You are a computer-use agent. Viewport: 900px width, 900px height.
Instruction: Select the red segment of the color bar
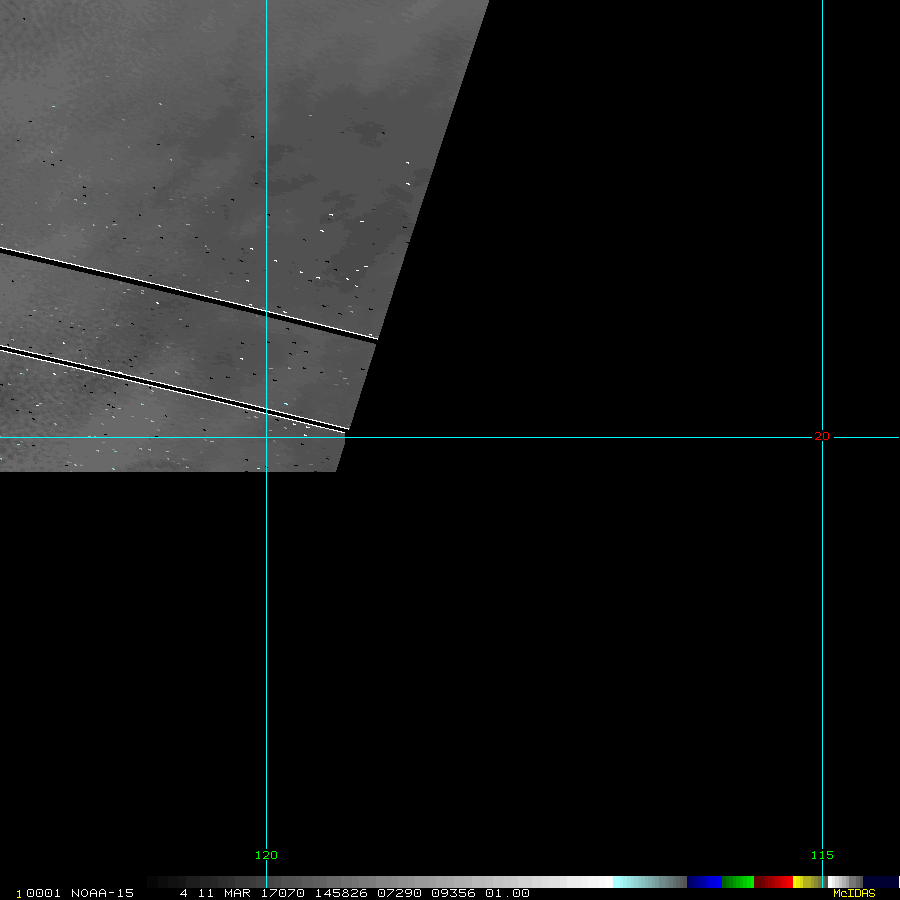click(x=773, y=882)
